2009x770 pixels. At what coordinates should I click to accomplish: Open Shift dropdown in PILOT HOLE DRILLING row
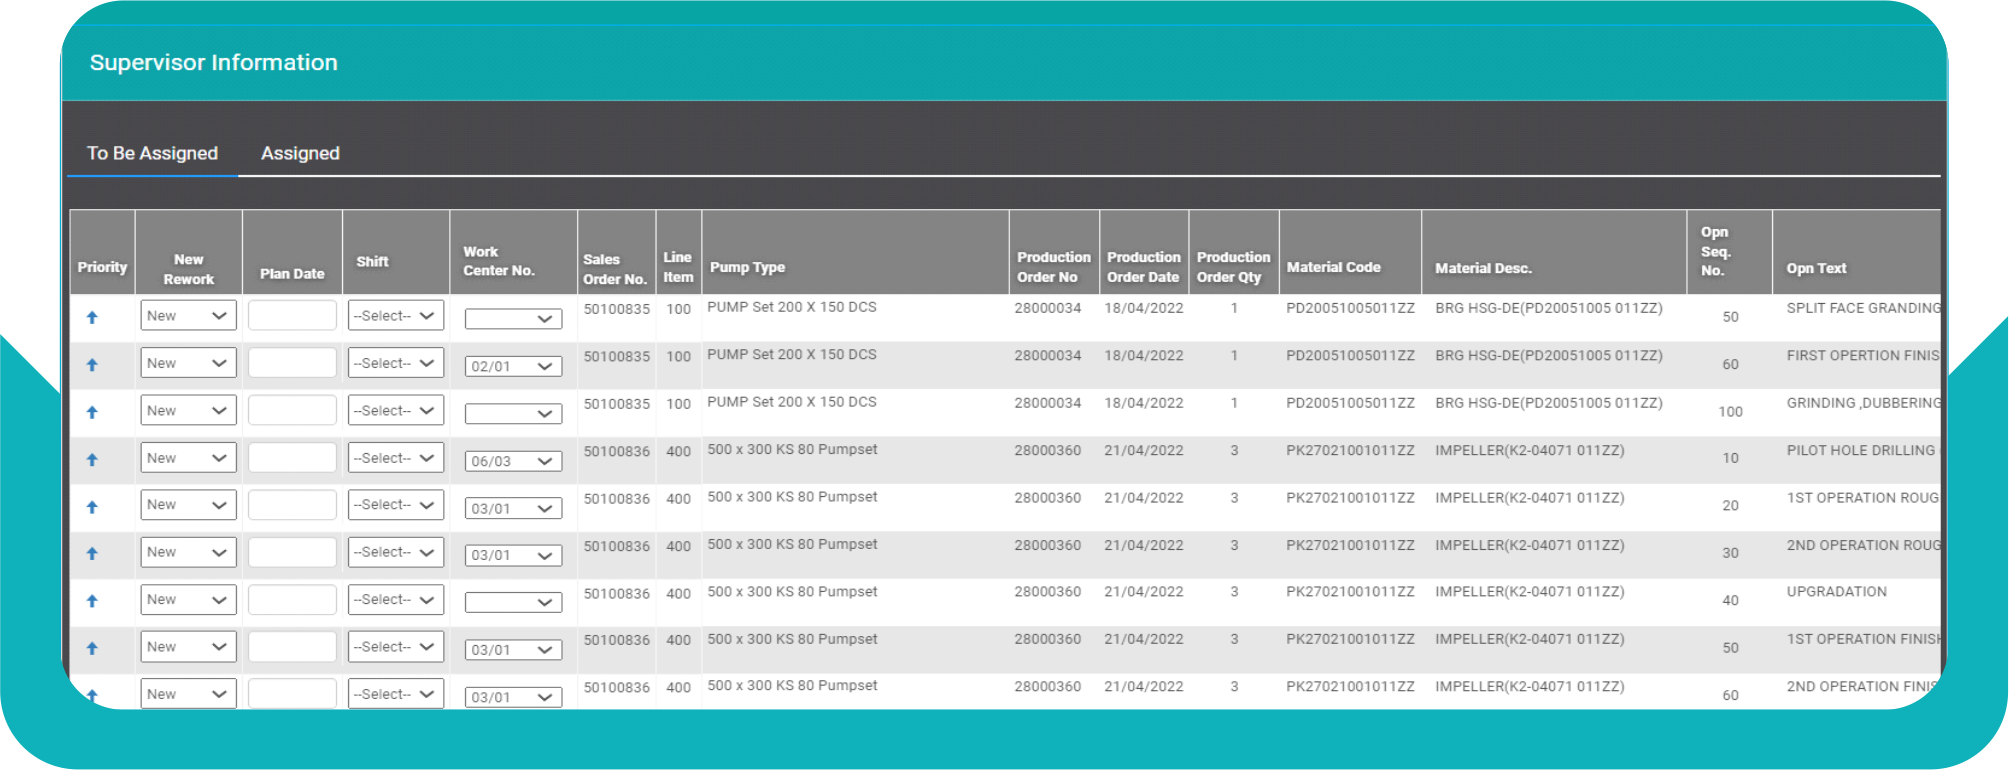click(396, 458)
